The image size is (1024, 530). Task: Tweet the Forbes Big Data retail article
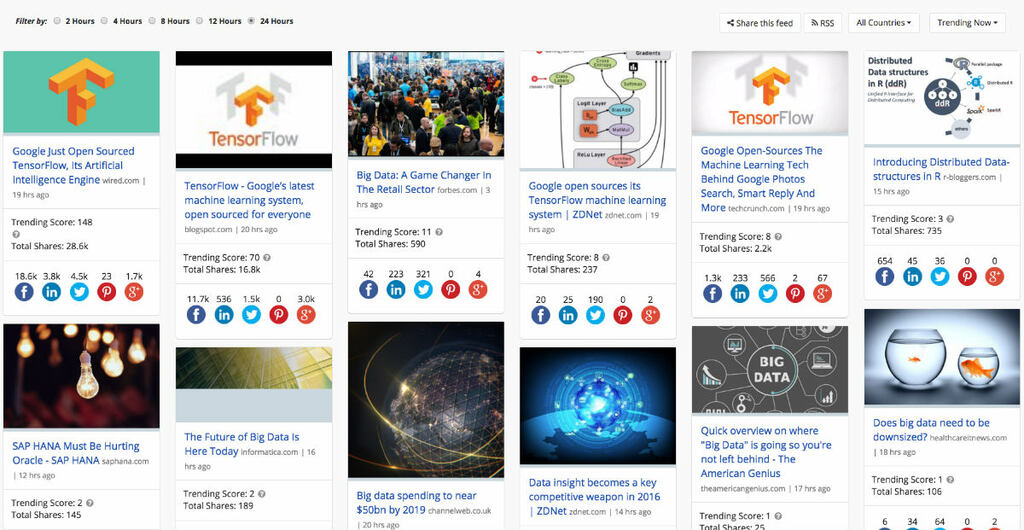click(x=423, y=289)
